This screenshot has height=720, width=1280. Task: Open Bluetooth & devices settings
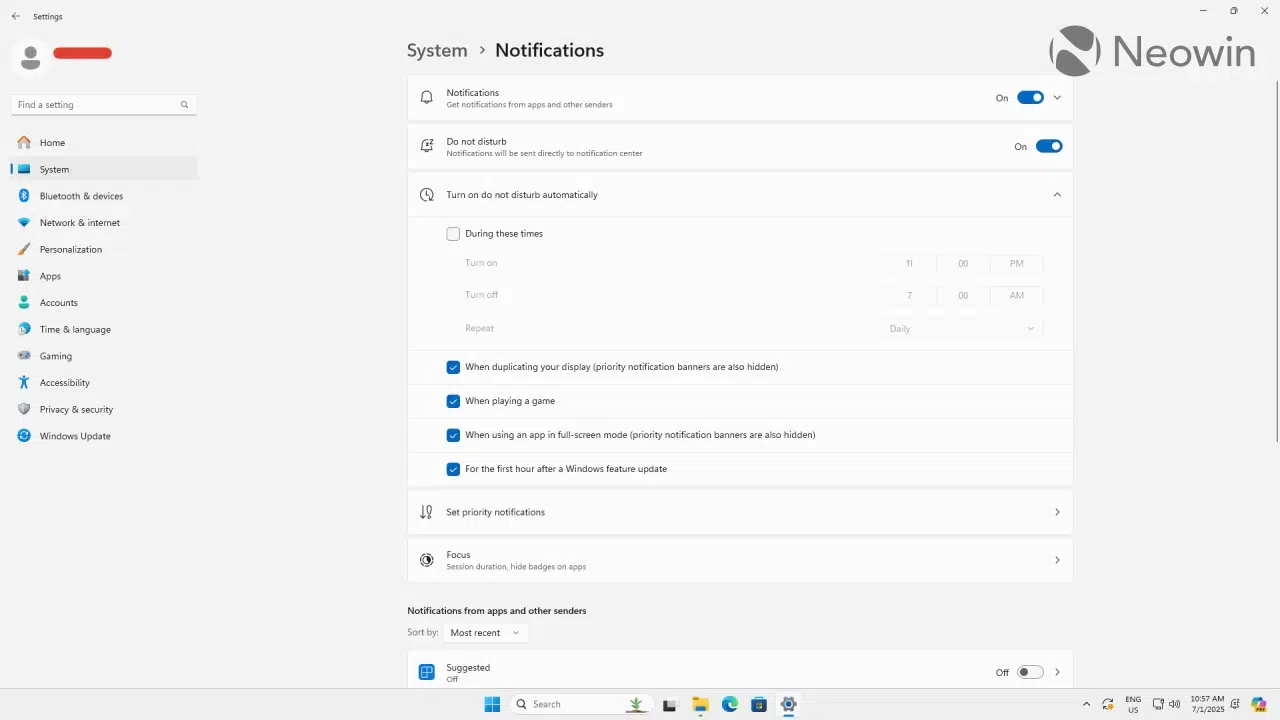[x=104, y=196]
